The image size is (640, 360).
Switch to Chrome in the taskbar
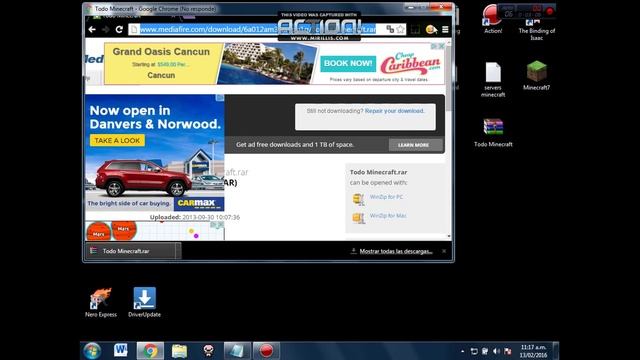click(x=150, y=351)
